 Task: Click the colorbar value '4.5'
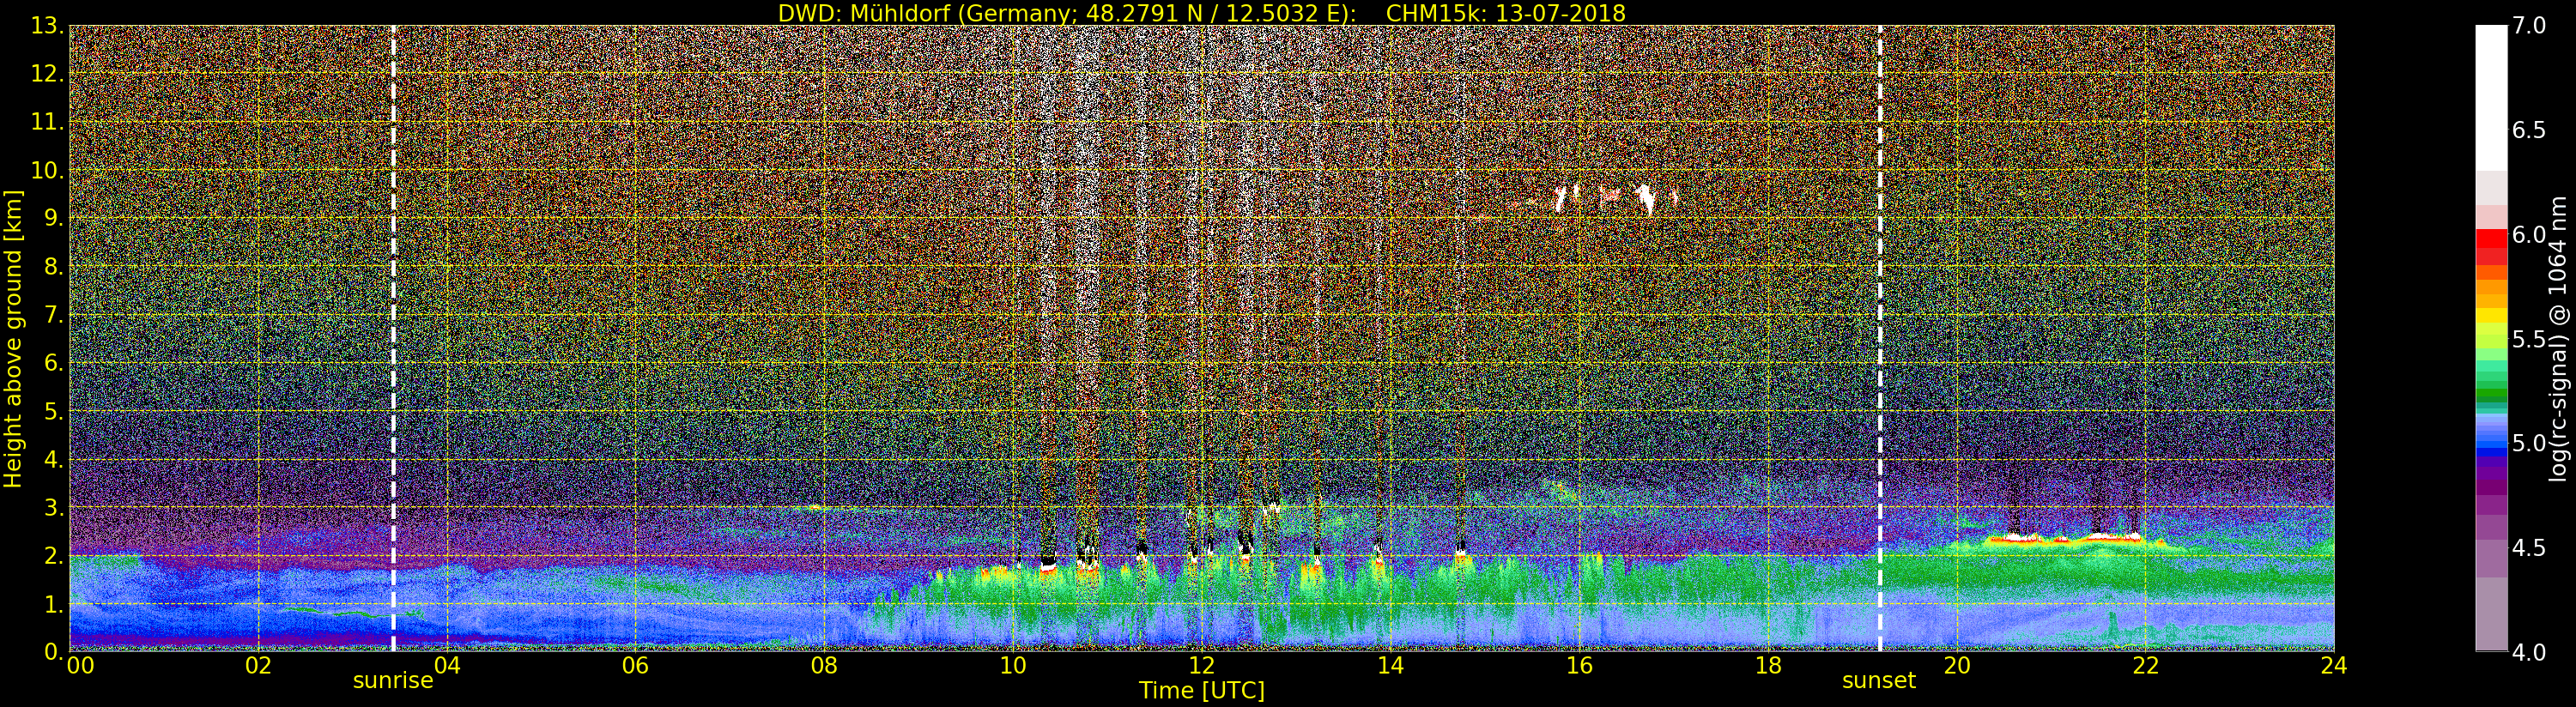point(2529,548)
